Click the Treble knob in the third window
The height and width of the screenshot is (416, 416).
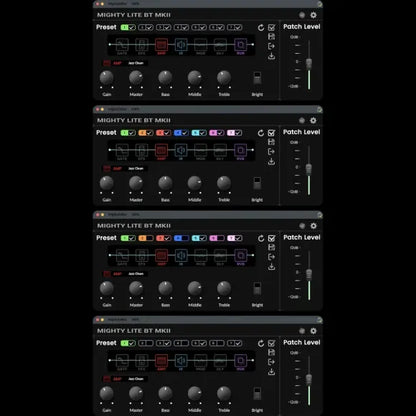(224, 288)
